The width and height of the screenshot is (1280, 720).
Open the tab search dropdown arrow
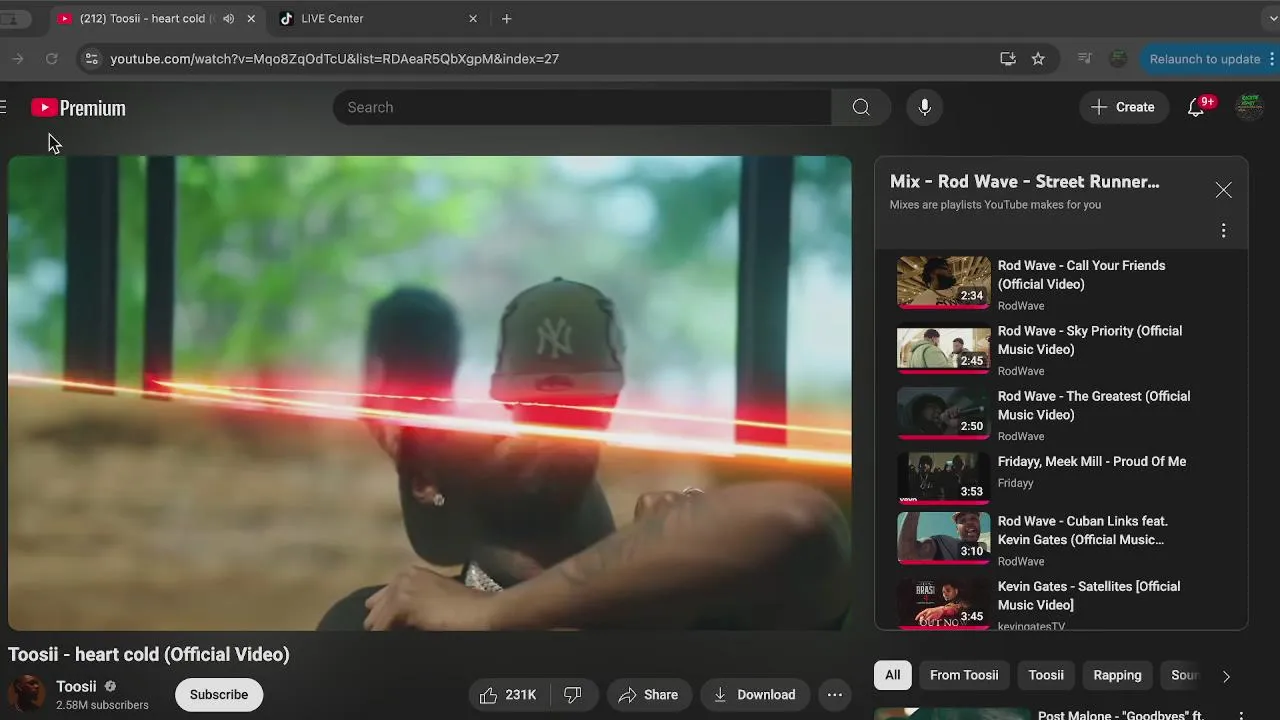(x=1272, y=18)
